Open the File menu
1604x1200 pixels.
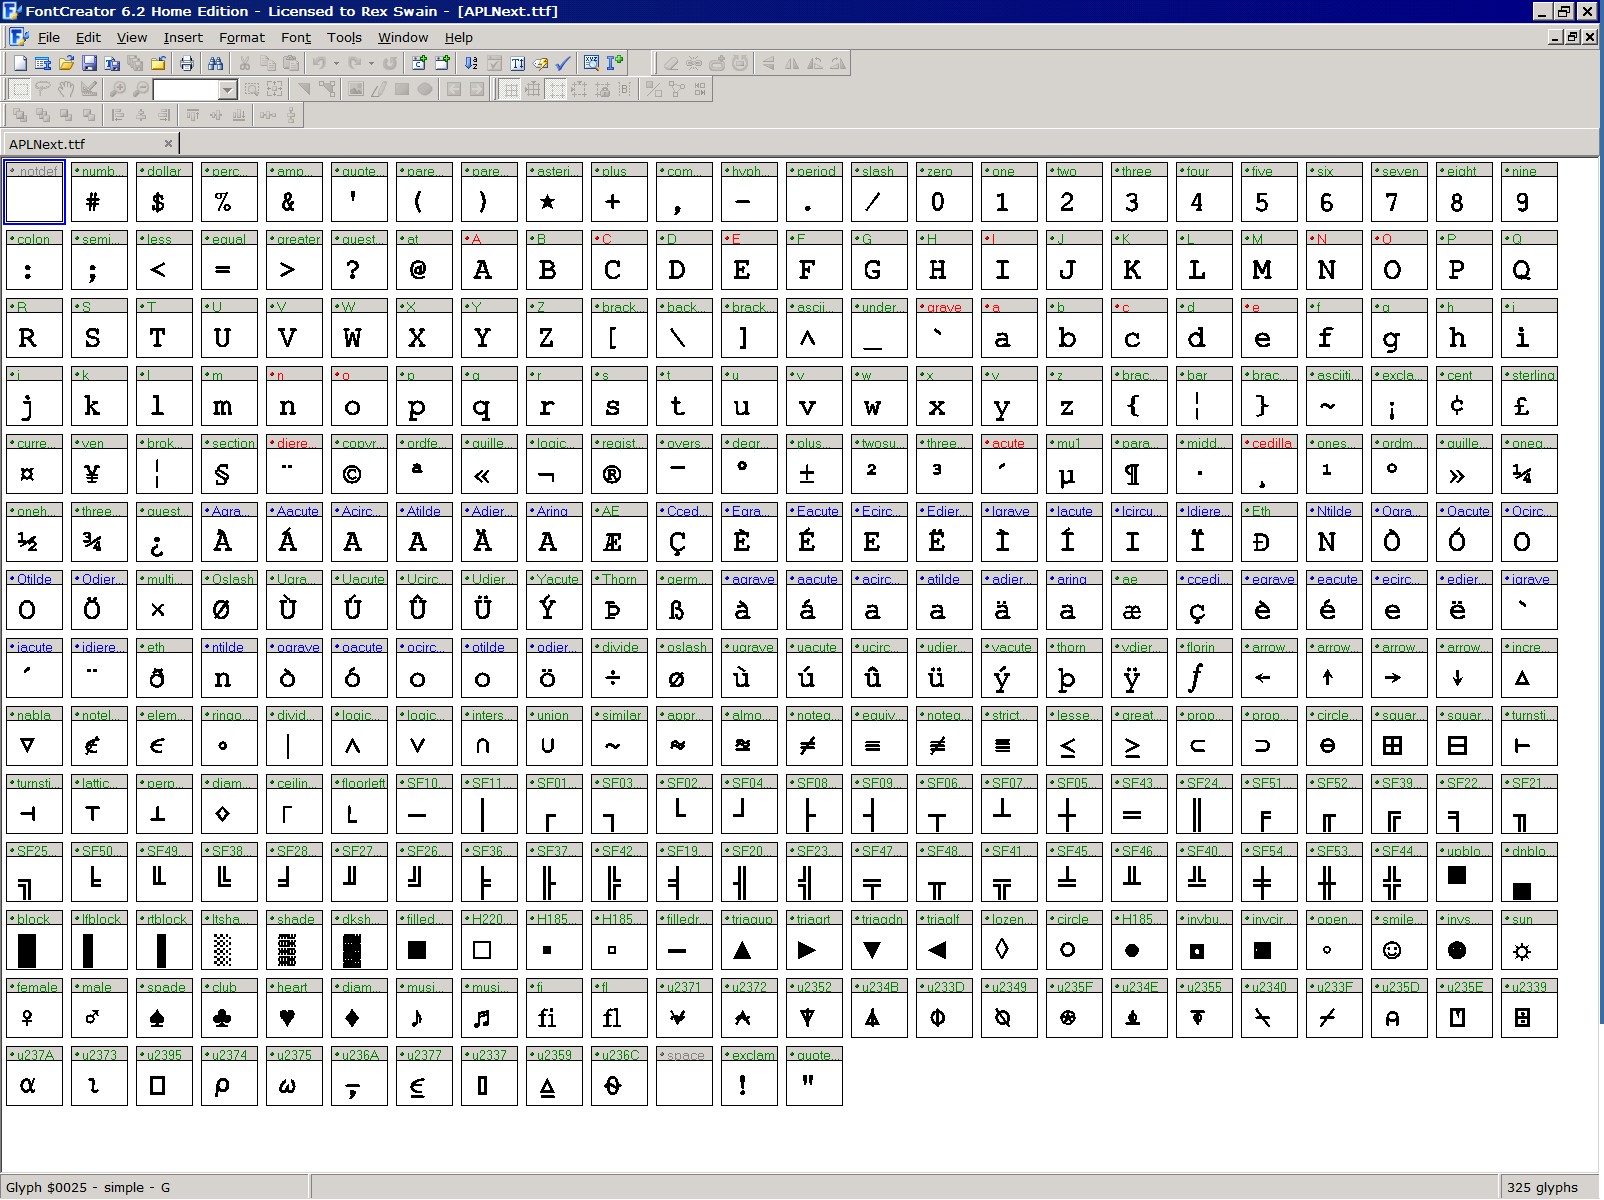pyautogui.click(x=49, y=37)
